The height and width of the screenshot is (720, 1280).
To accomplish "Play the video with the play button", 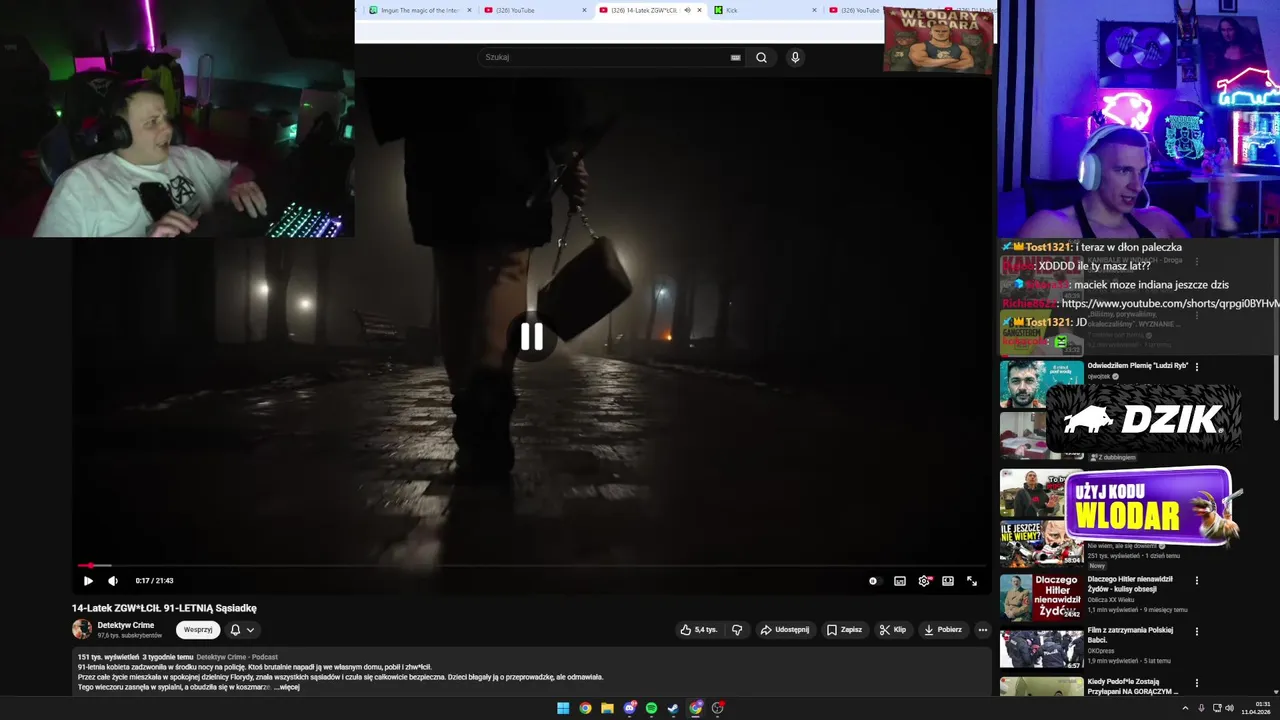I will [88, 581].
